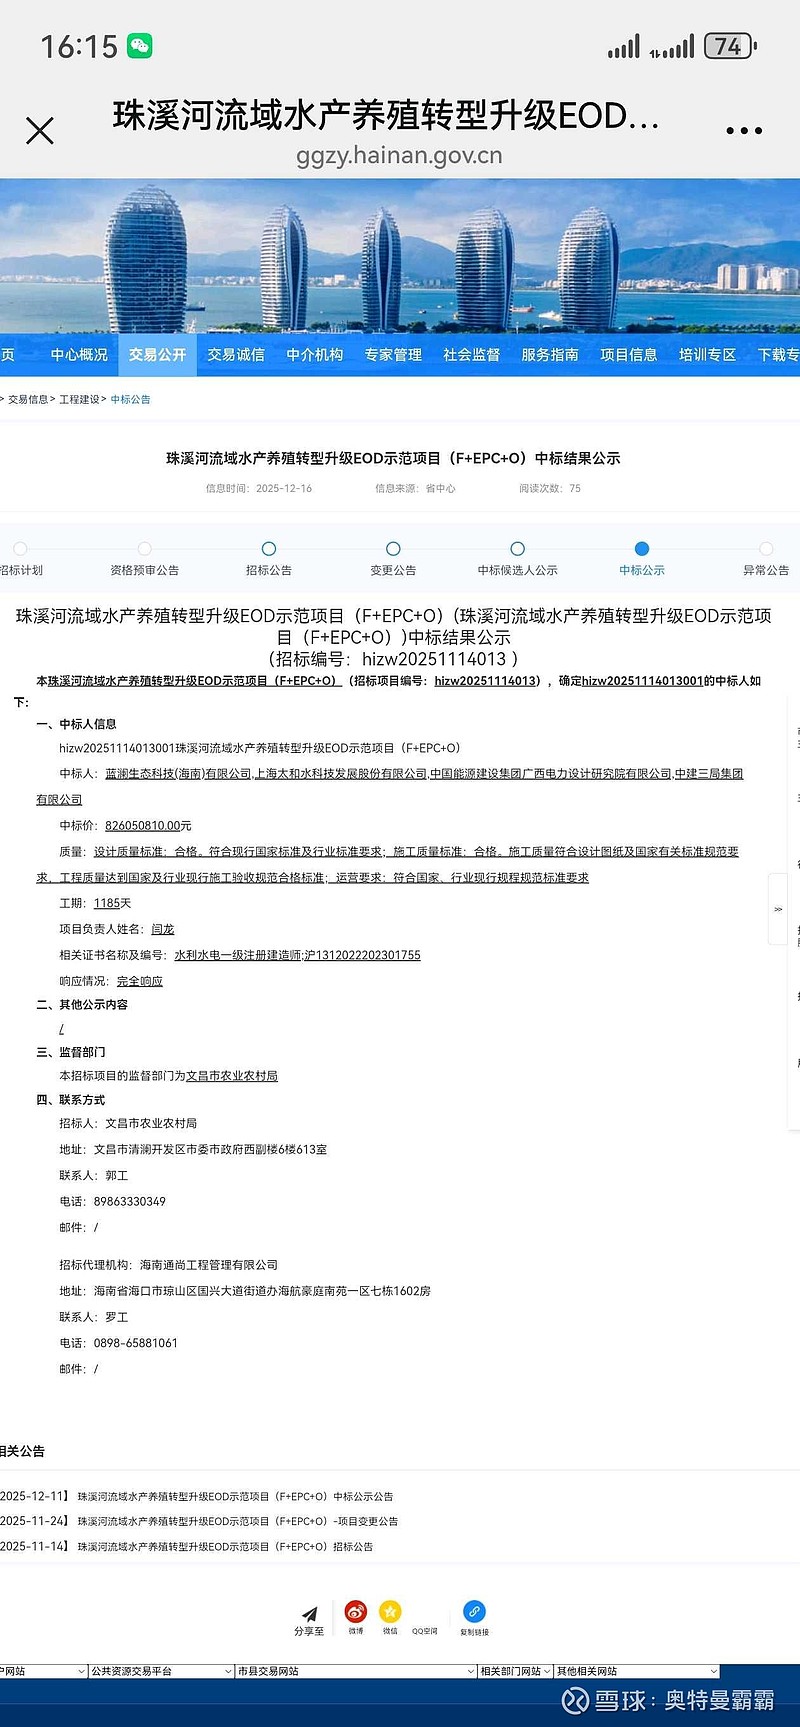This screenshot has height=1727, width=800.
Task: Tap the battery indicator showing 74
Action: pos(731,46)
